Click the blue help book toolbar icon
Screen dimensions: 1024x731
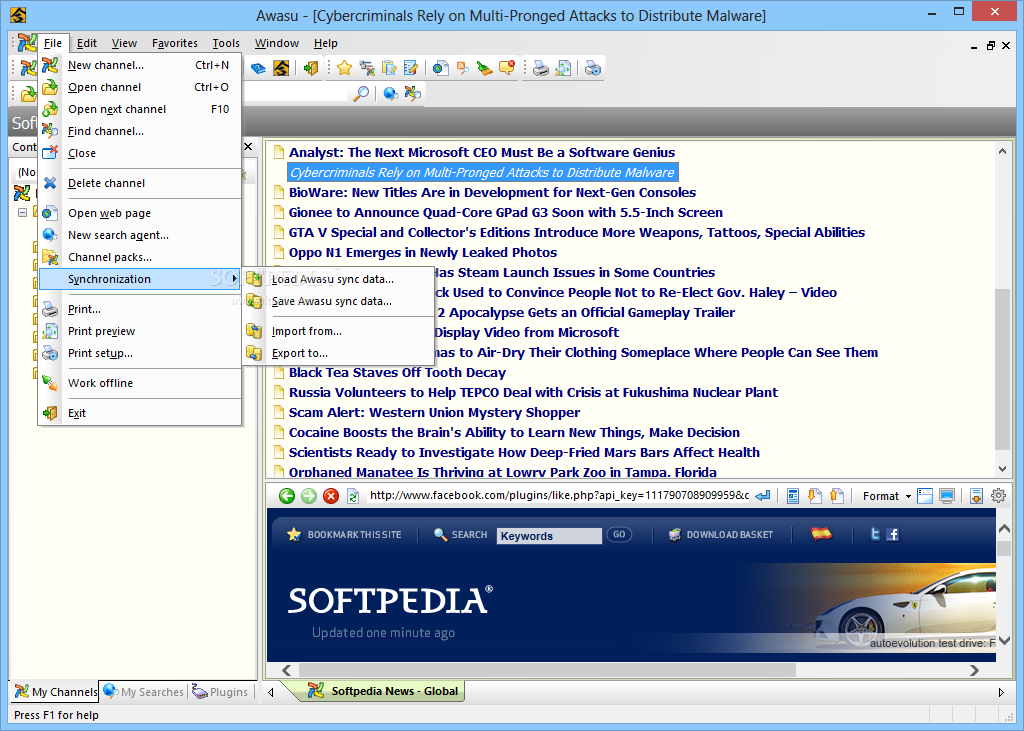click(x=258, y=68)
